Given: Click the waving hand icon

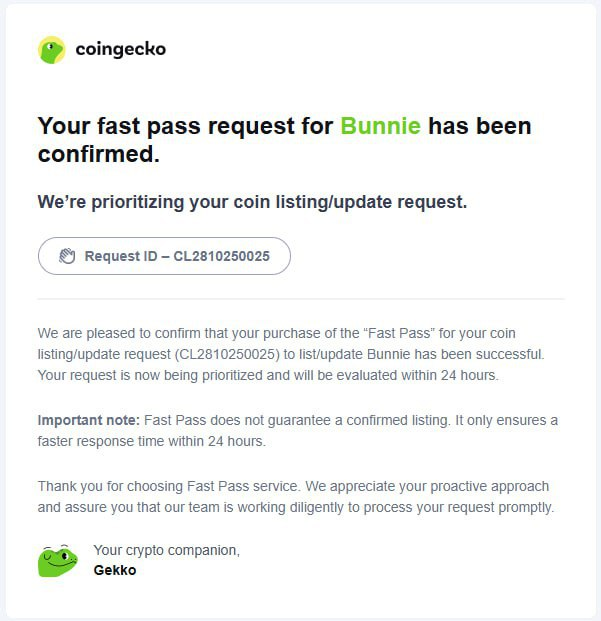Looking at the screenshot, I should click(67, 256).
